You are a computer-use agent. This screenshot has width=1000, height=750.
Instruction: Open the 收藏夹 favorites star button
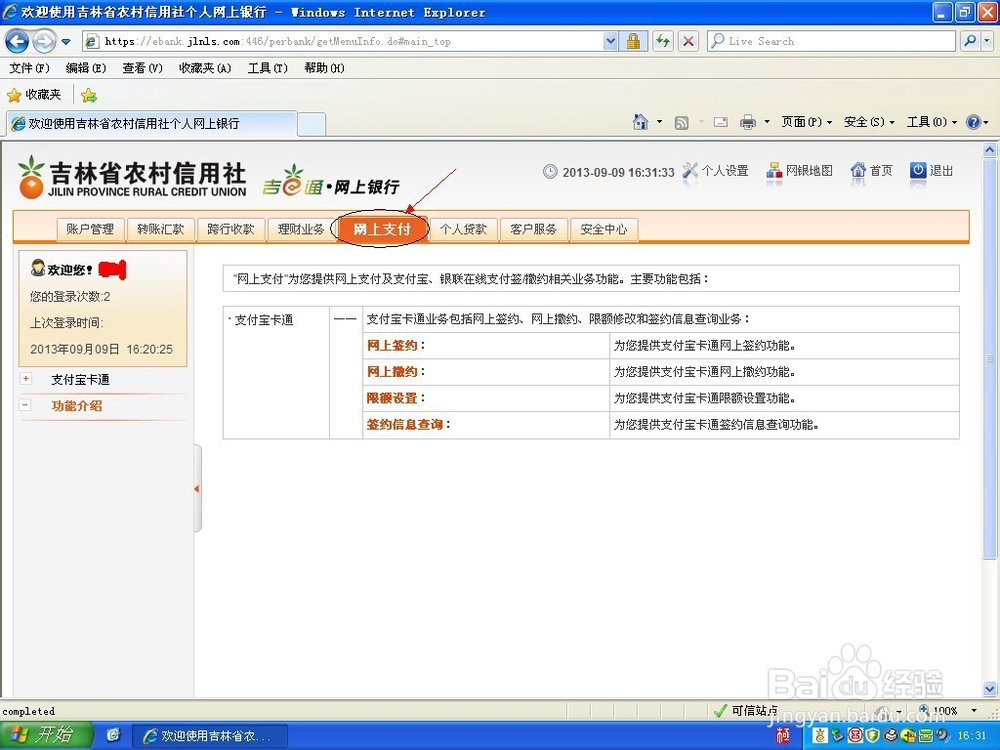click(x=34, y=95)
